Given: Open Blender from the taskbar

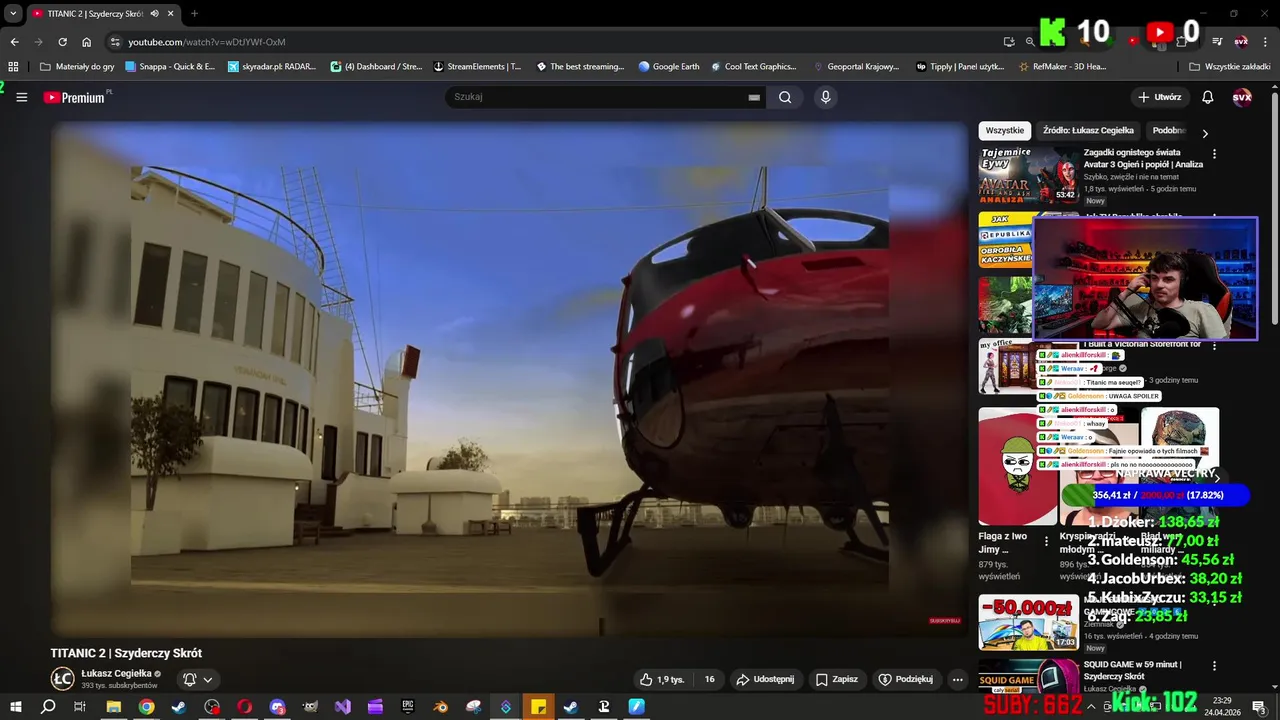Looking at the screenshot, I should tap(441, 707).
